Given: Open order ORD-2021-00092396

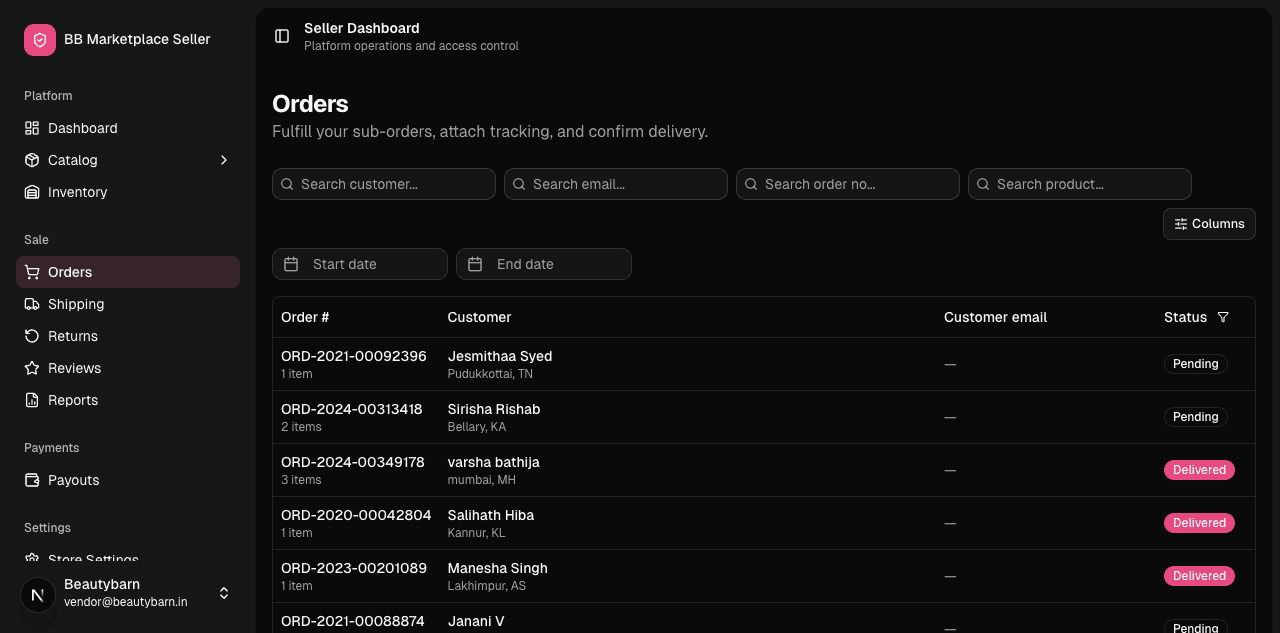Looking at the screenshot, I should click(x=354, y=356).
